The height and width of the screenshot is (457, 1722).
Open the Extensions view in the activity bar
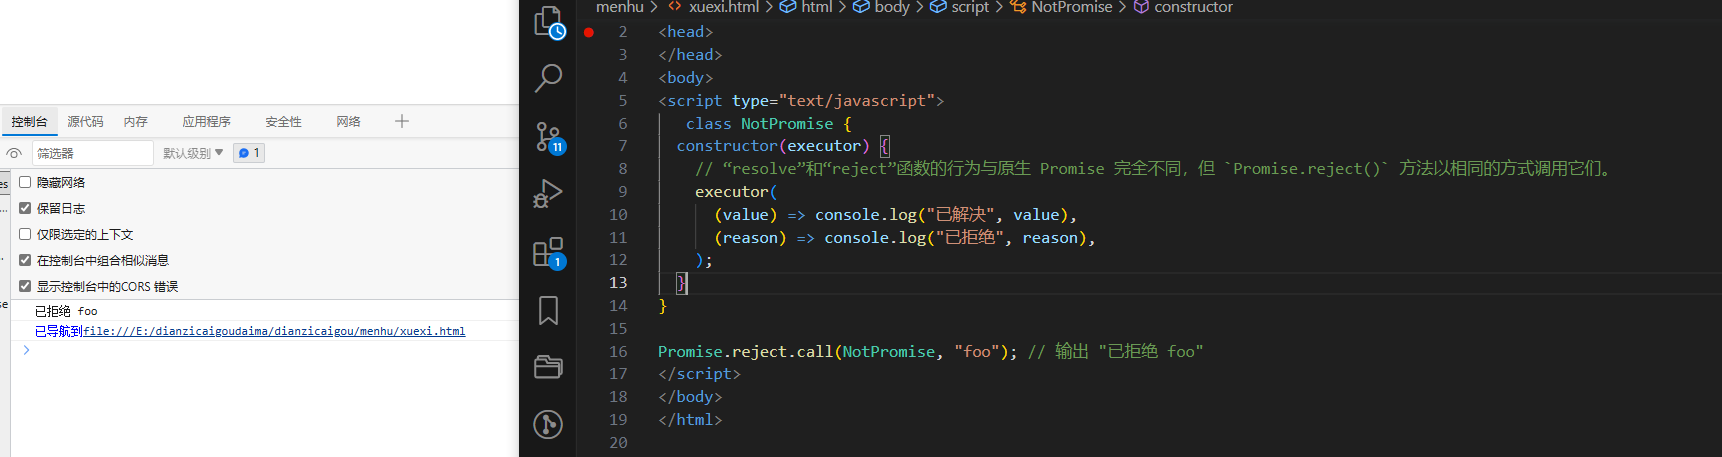pyautogui.click(x=548, y=252)
